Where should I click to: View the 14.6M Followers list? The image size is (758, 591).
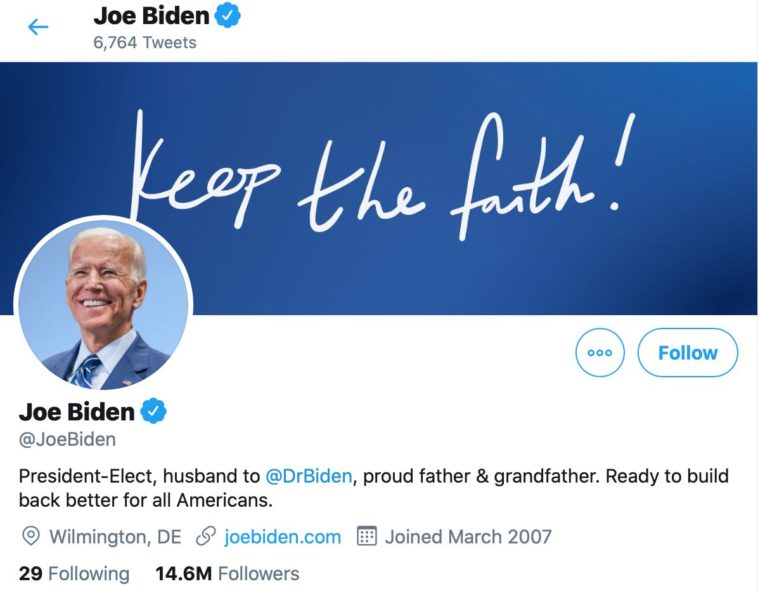point(227,574)
